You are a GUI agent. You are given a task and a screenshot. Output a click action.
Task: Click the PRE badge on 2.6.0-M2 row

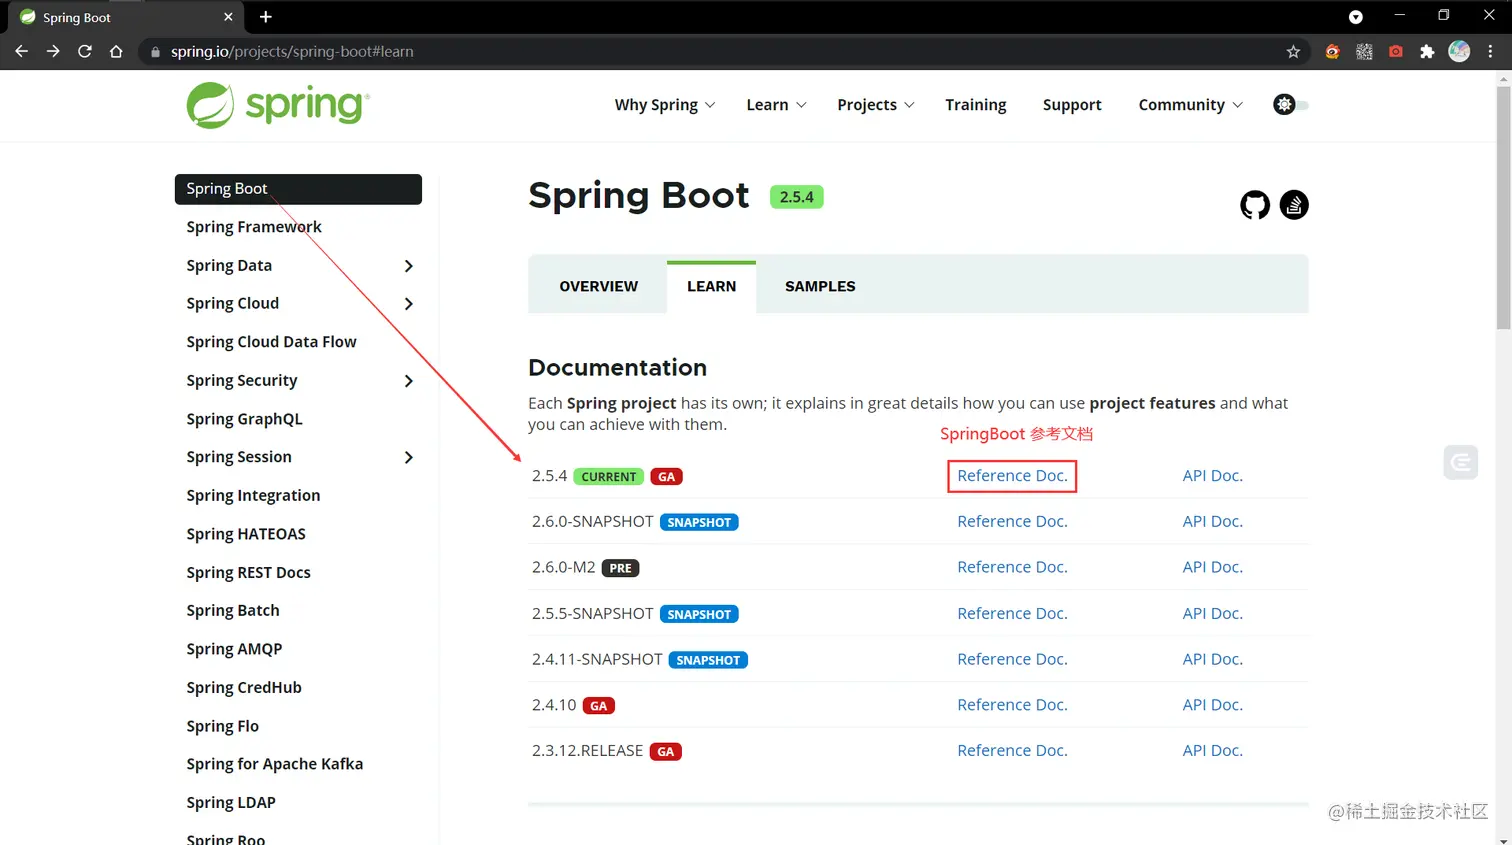(620, 568)
